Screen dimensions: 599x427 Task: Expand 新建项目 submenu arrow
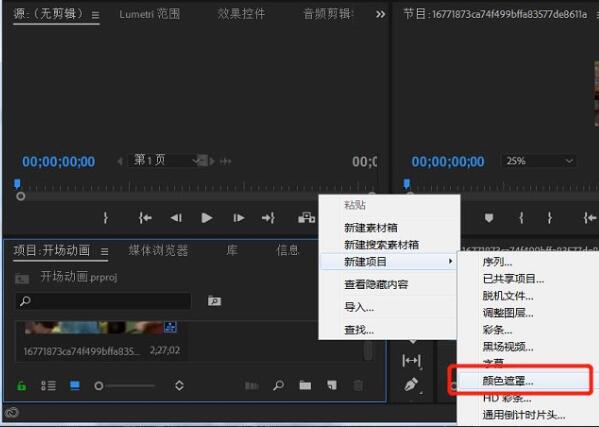click(x=451, y=261)
